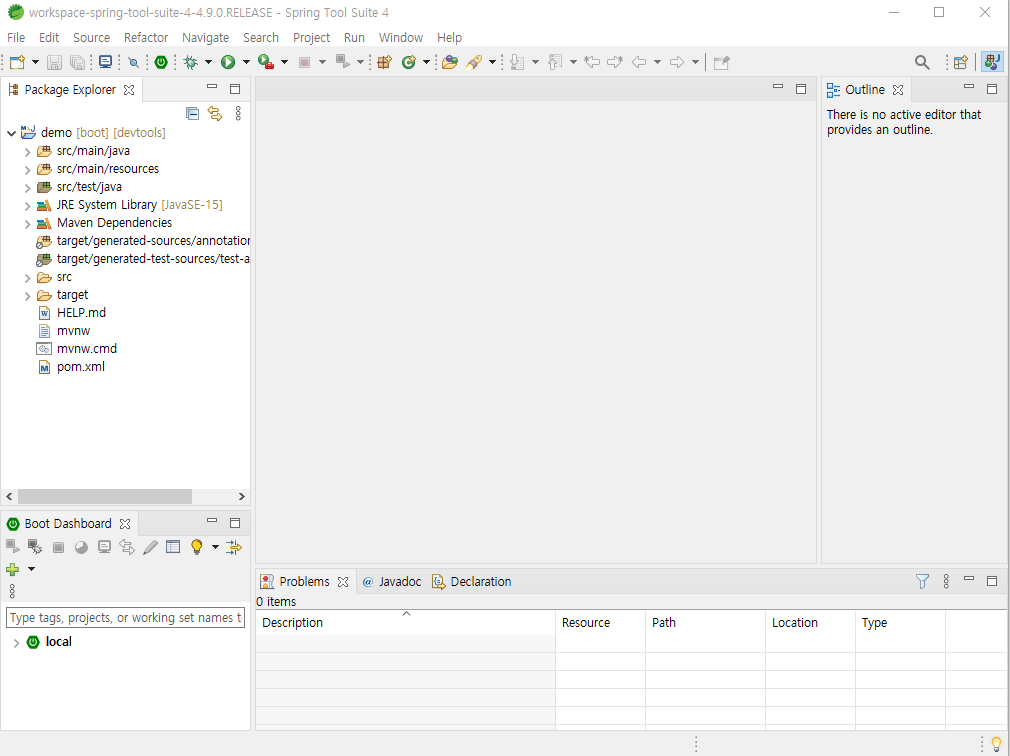Viewport: 1010px width, 756px height.
Task: Close the Boot Dashboard tab
Action: click(x=125, y=524)
